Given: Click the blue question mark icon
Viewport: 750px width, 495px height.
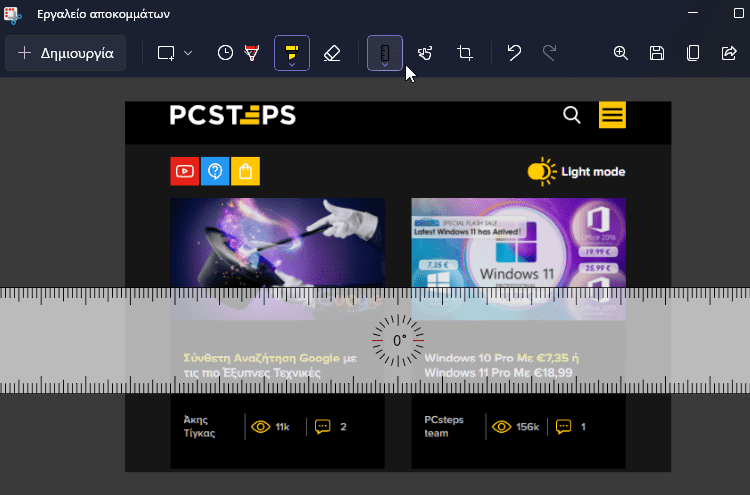Looking at the screenshot, I should (x=215, y=171).
